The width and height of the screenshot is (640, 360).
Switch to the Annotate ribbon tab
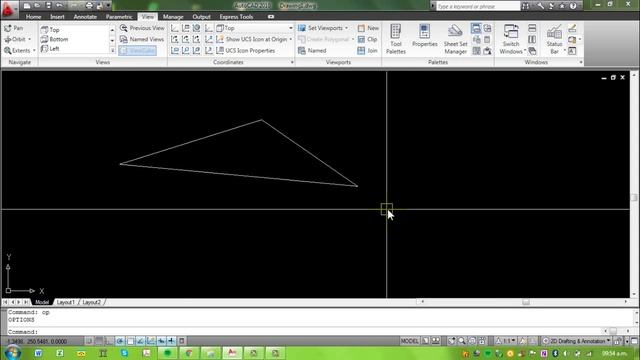click(85, 17)
